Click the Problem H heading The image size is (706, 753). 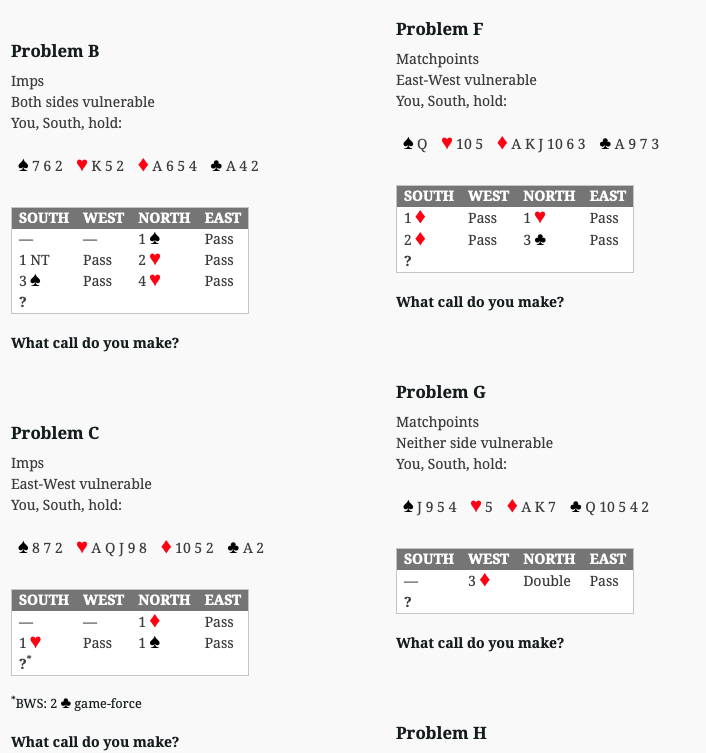441,733
